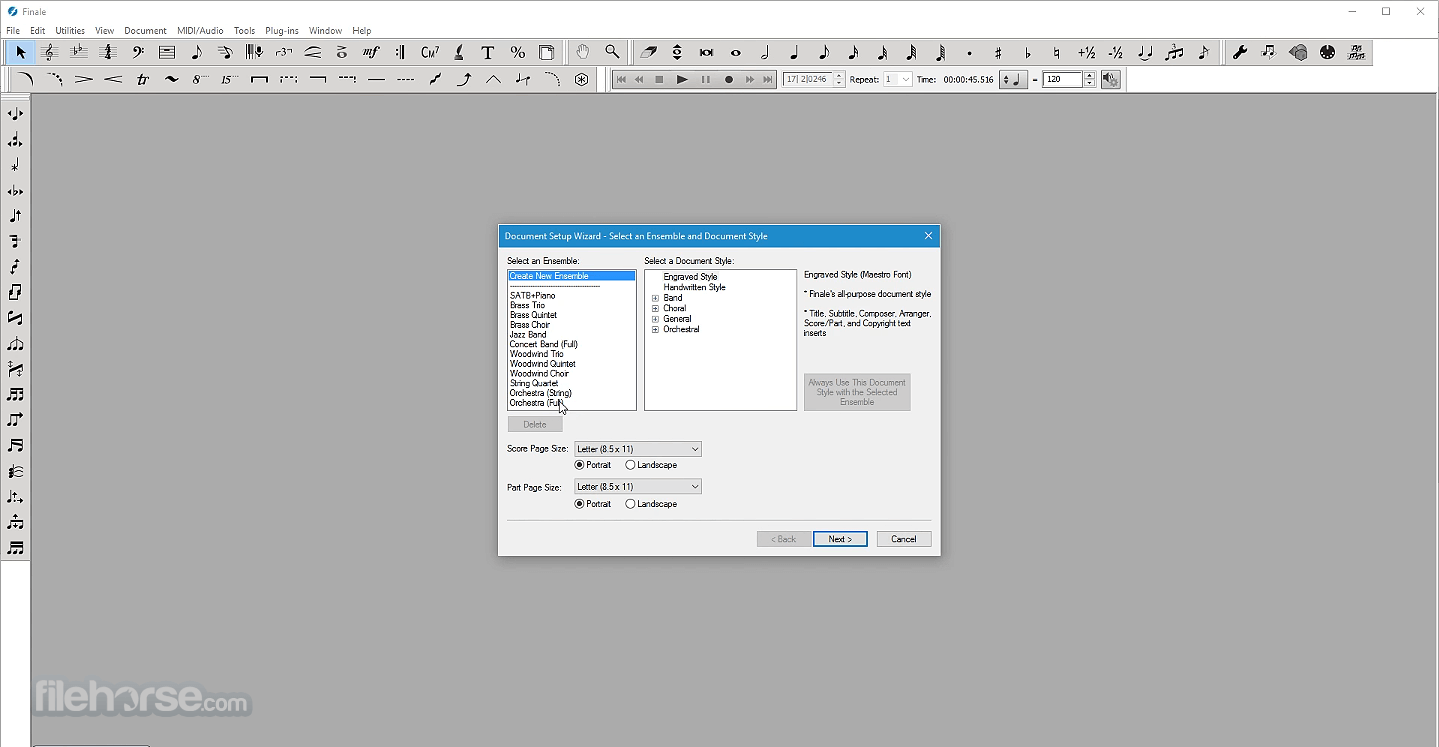Stop playback with the square button
The width and height of the screenshot is (1439, 747).
coord(659,79)
